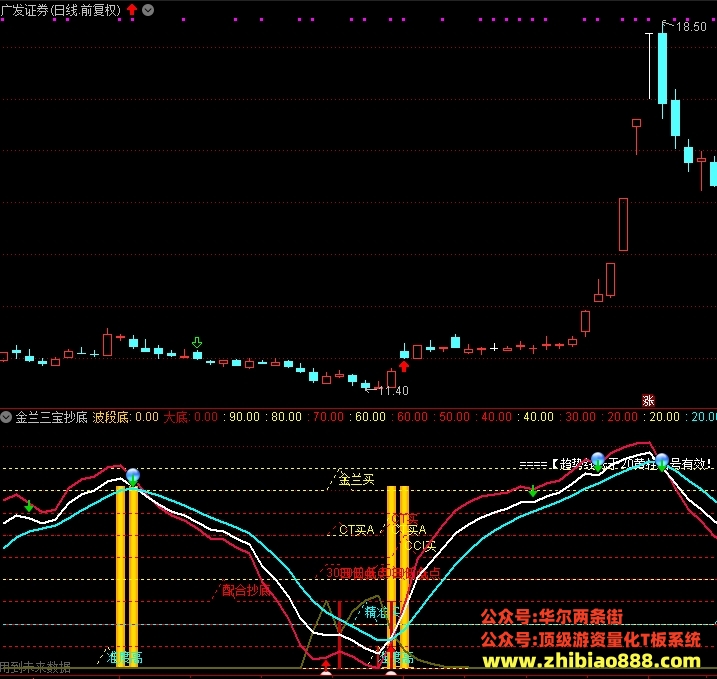Click the red up arrow at the indicator's bottom
Image resolution: width=717 pixels, height=679 pixels.
click(326, 665)
